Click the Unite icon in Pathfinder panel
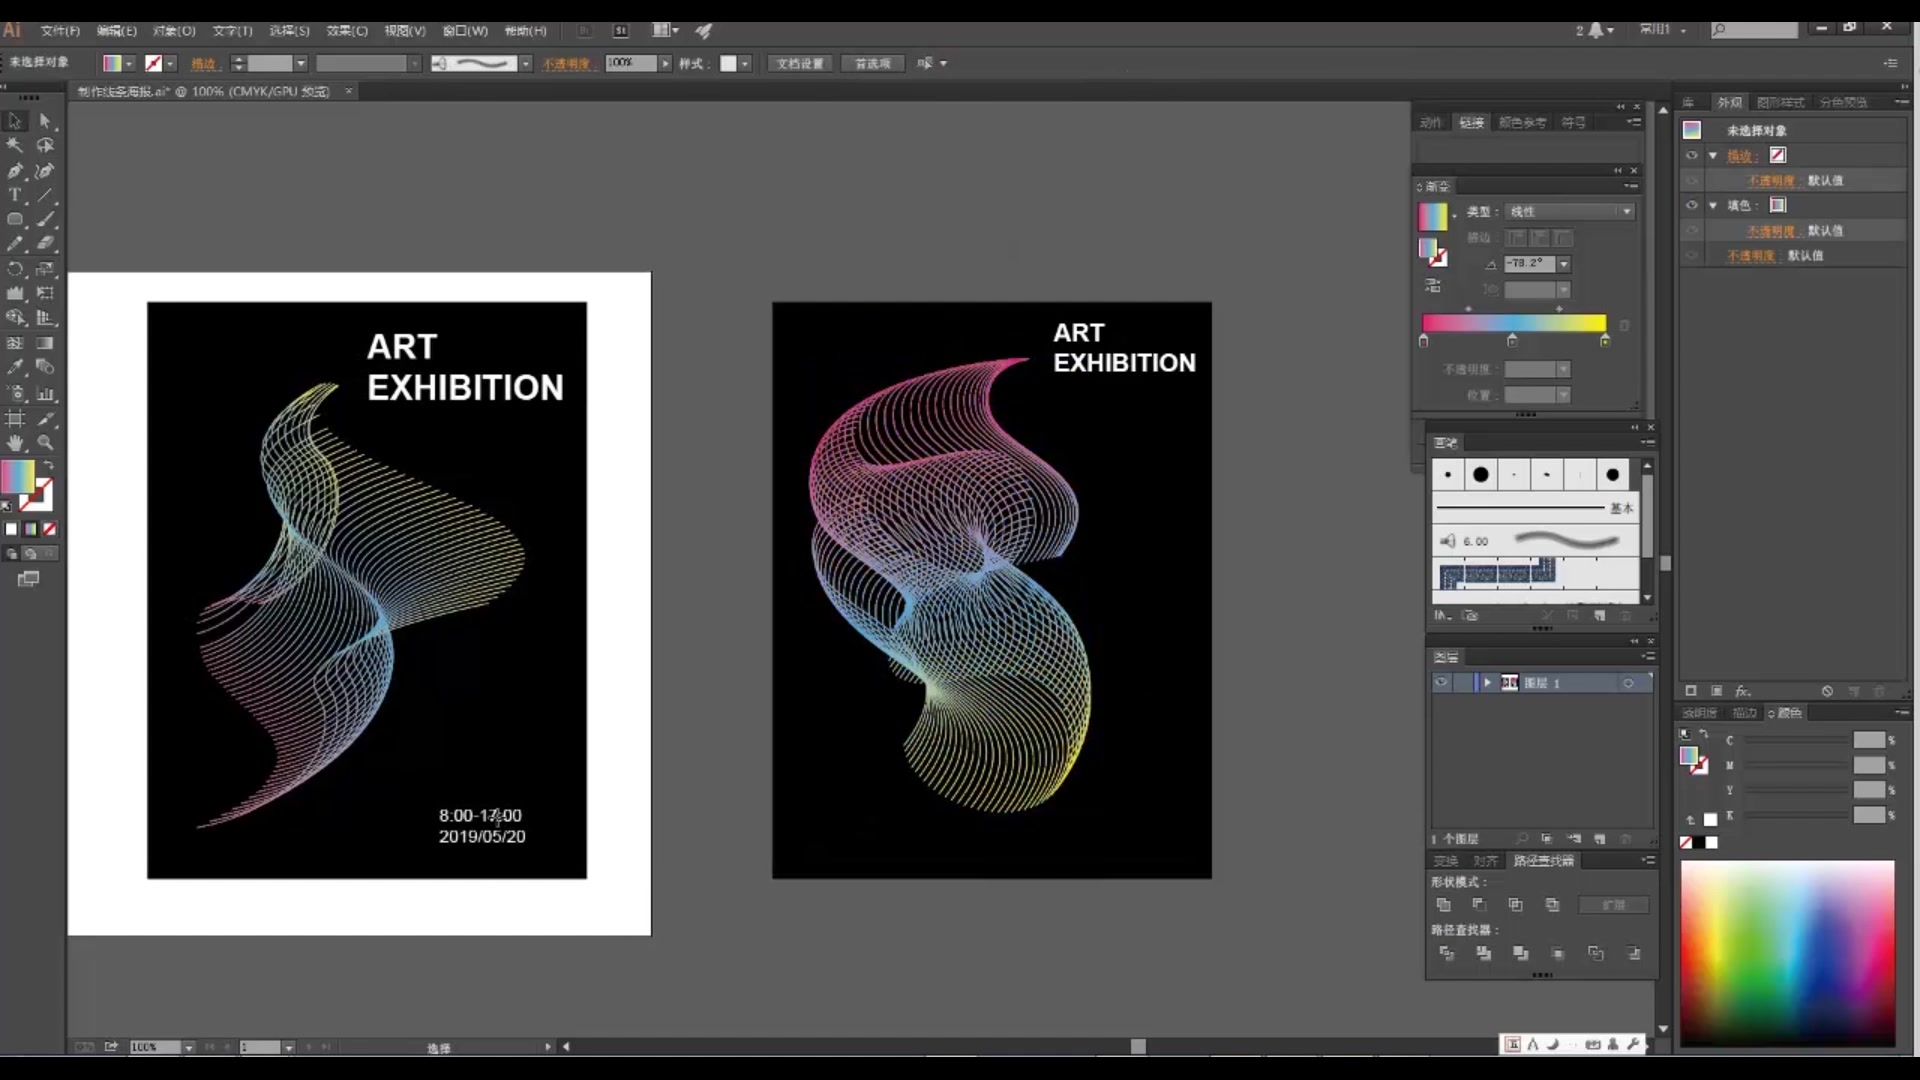The width and height of the screenshot is (1920, 1080). pos(1443,905)
